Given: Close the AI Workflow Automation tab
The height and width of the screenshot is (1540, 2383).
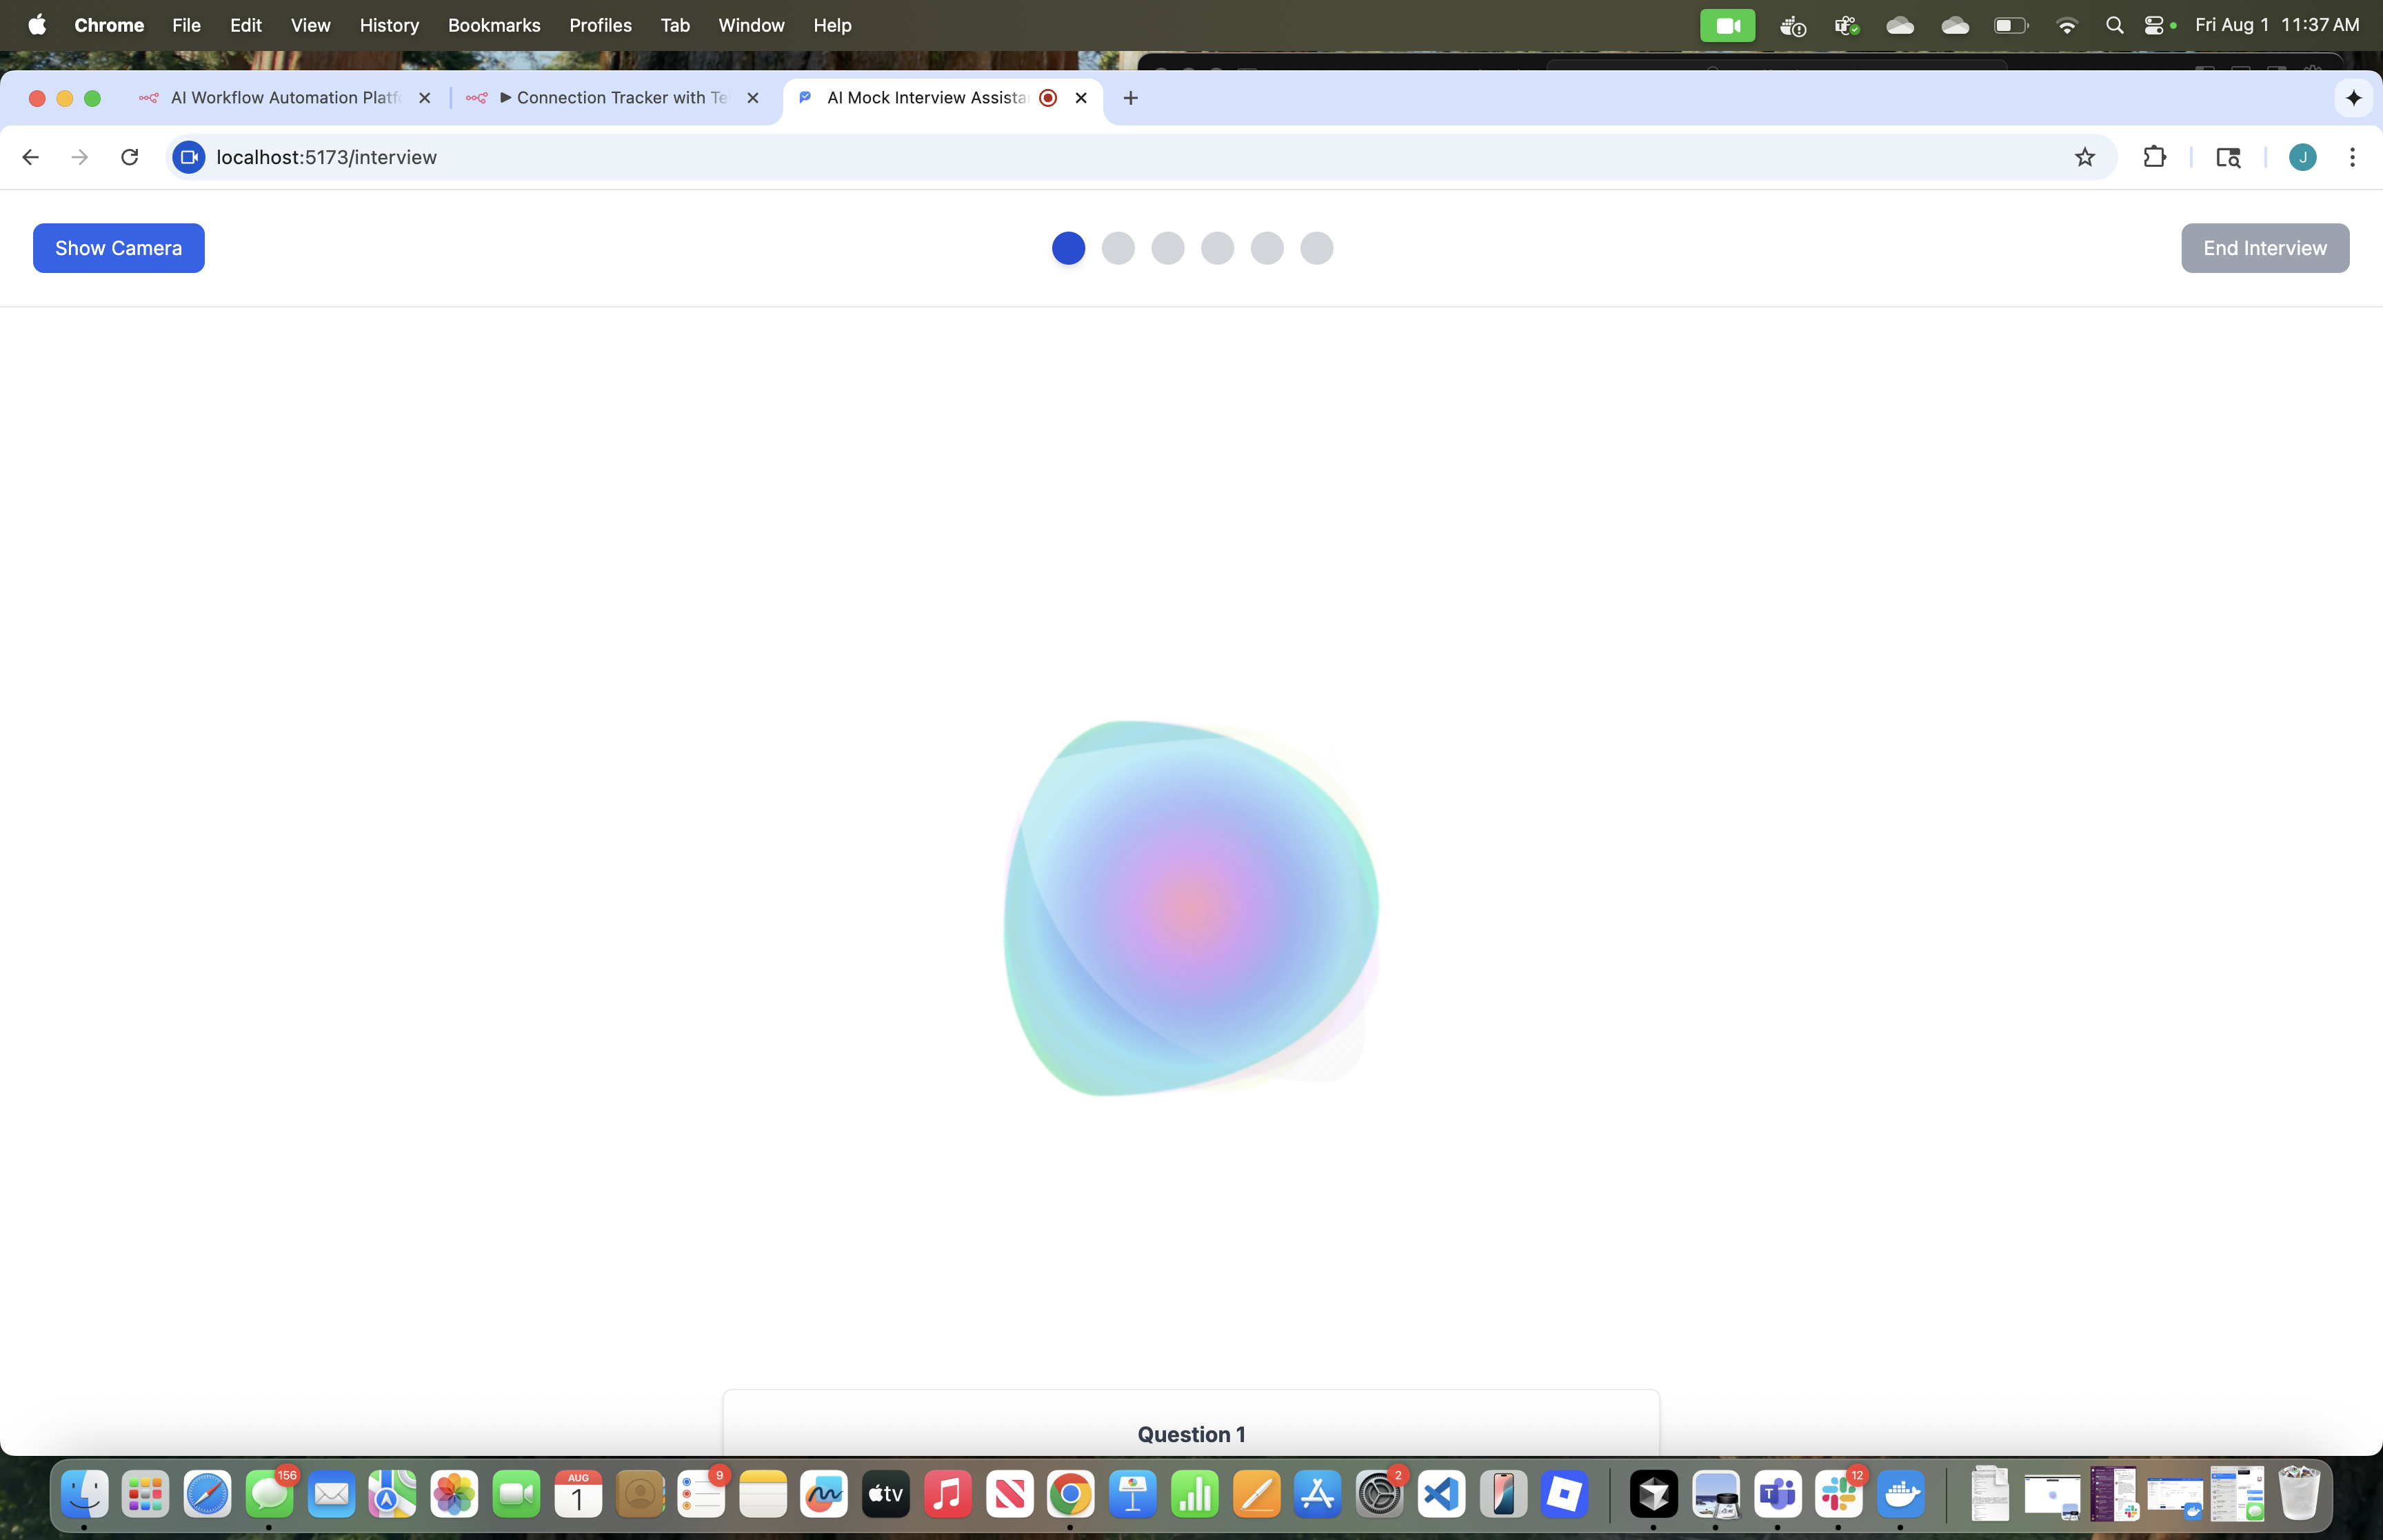Looking at the screenshot, I should pos(424,98).
